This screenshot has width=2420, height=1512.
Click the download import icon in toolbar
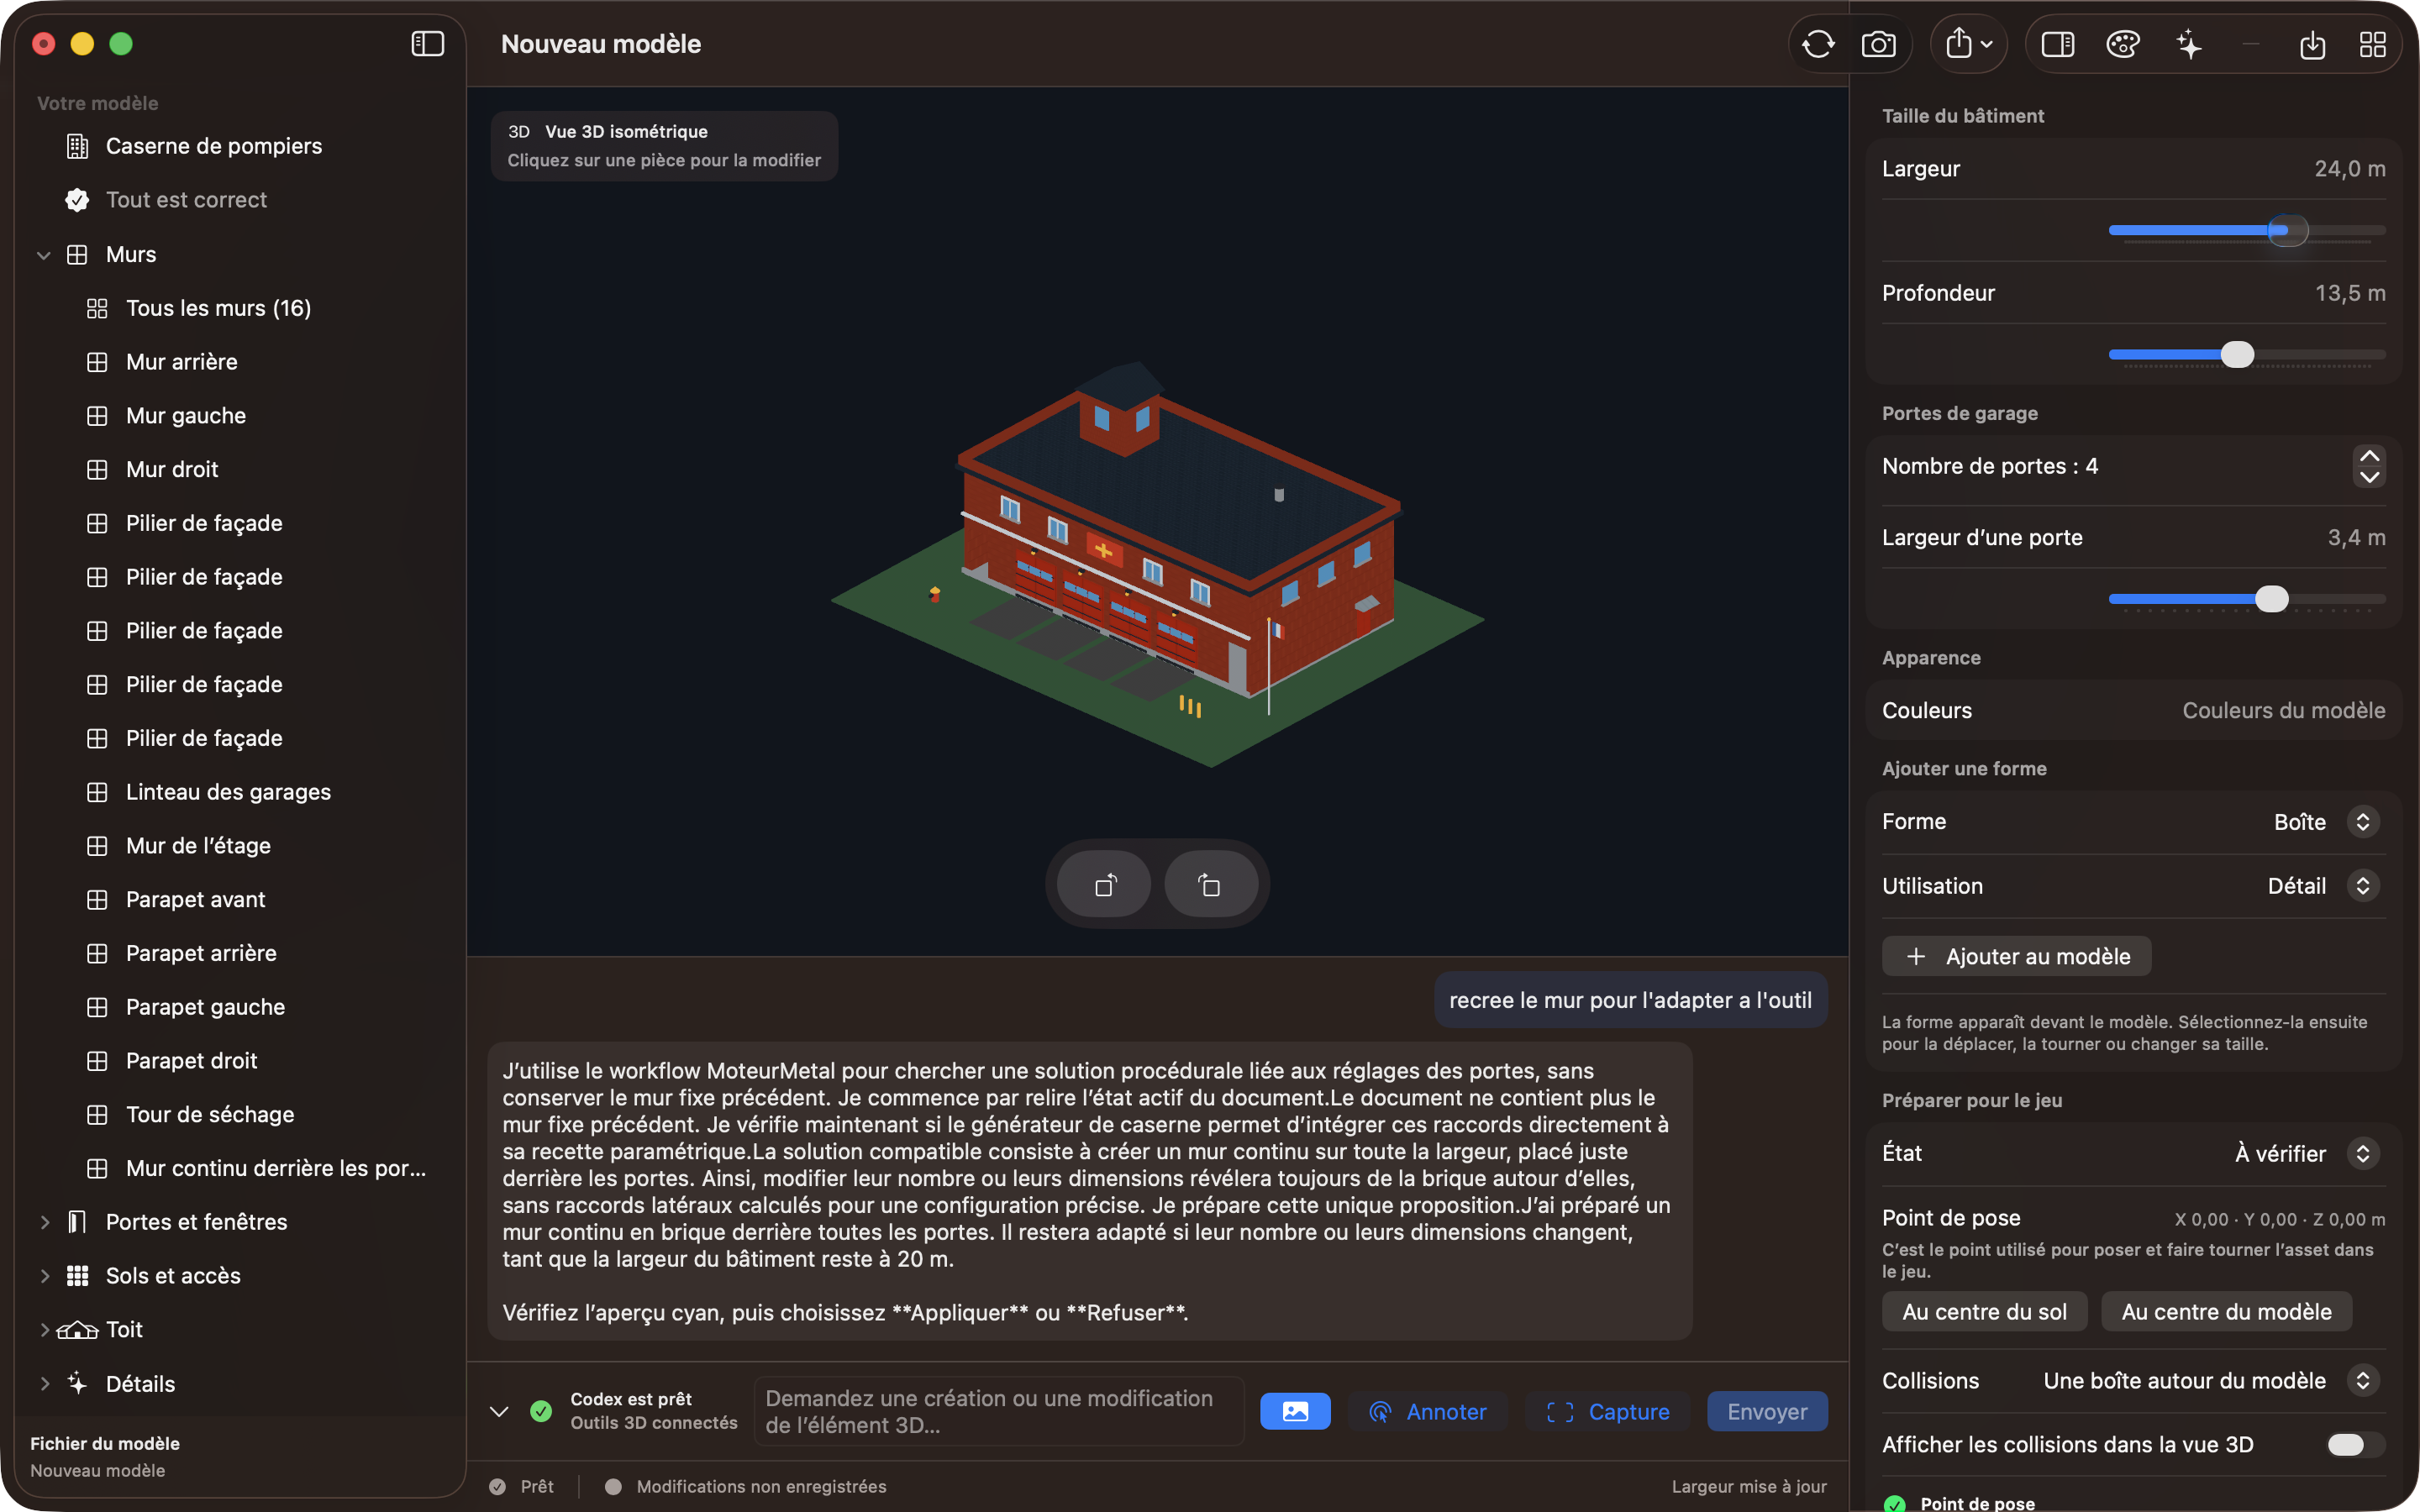2312,44
